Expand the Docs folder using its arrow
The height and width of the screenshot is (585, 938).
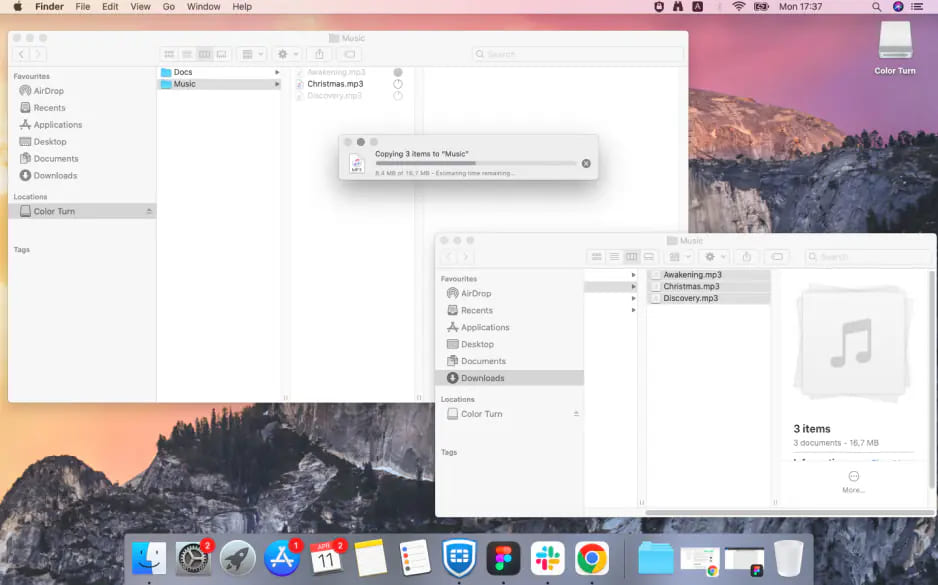click(277, 72)
